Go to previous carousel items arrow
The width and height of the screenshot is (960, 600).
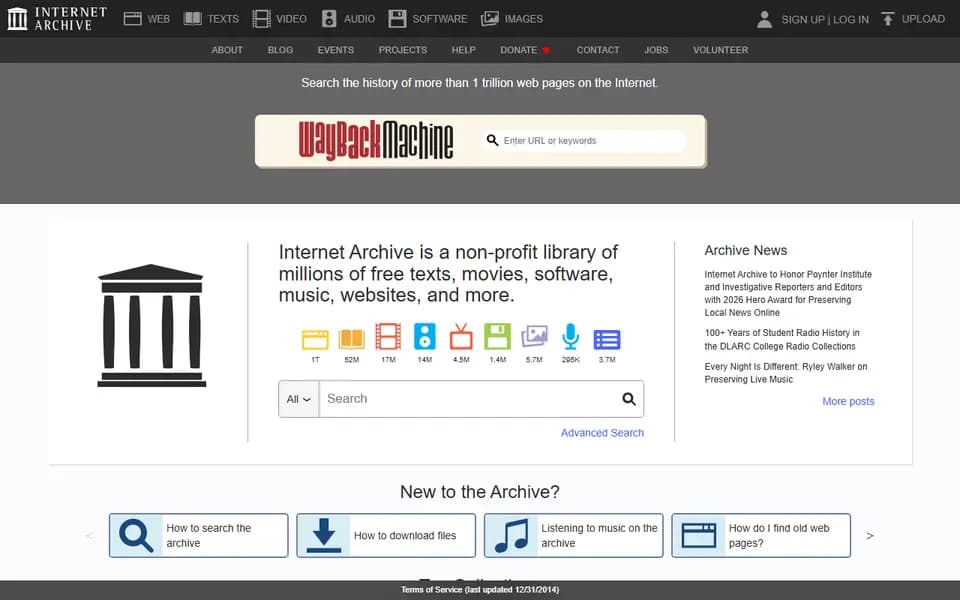pos(90,536)
